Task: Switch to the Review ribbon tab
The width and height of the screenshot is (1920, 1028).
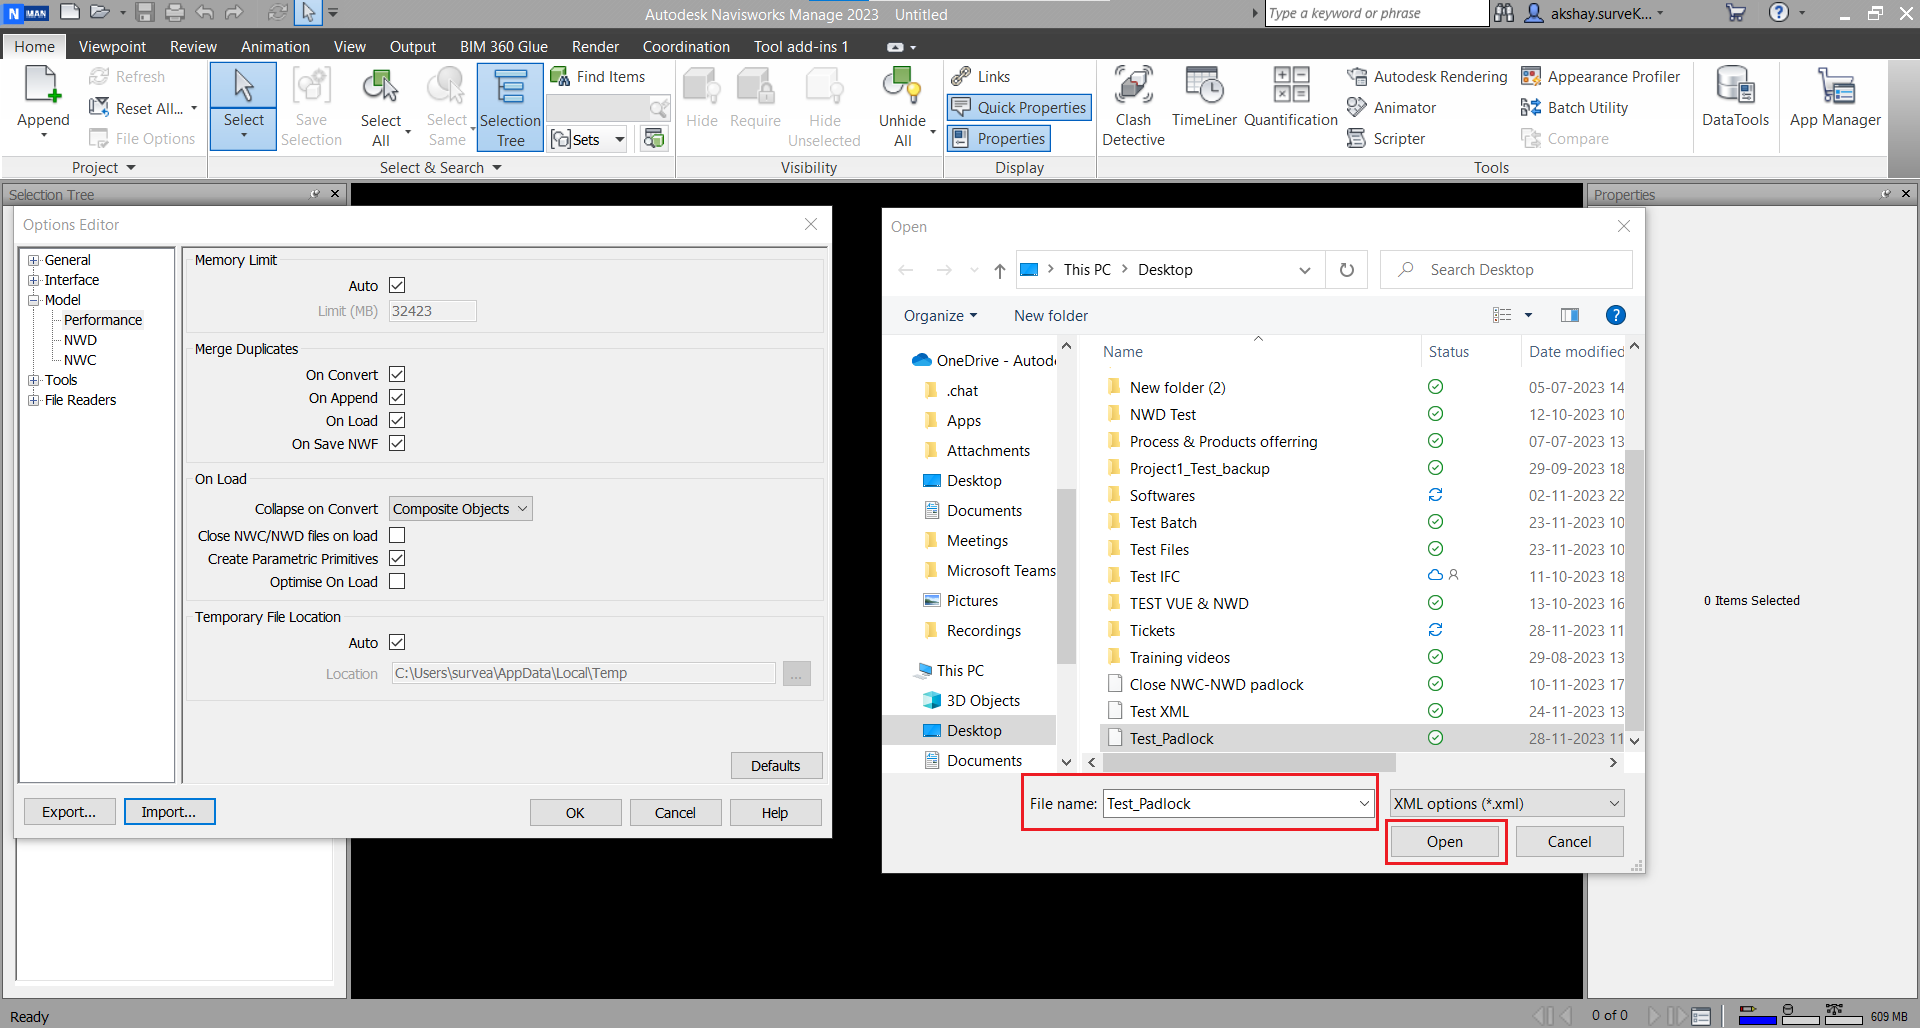Action: [x=193, y=47]
